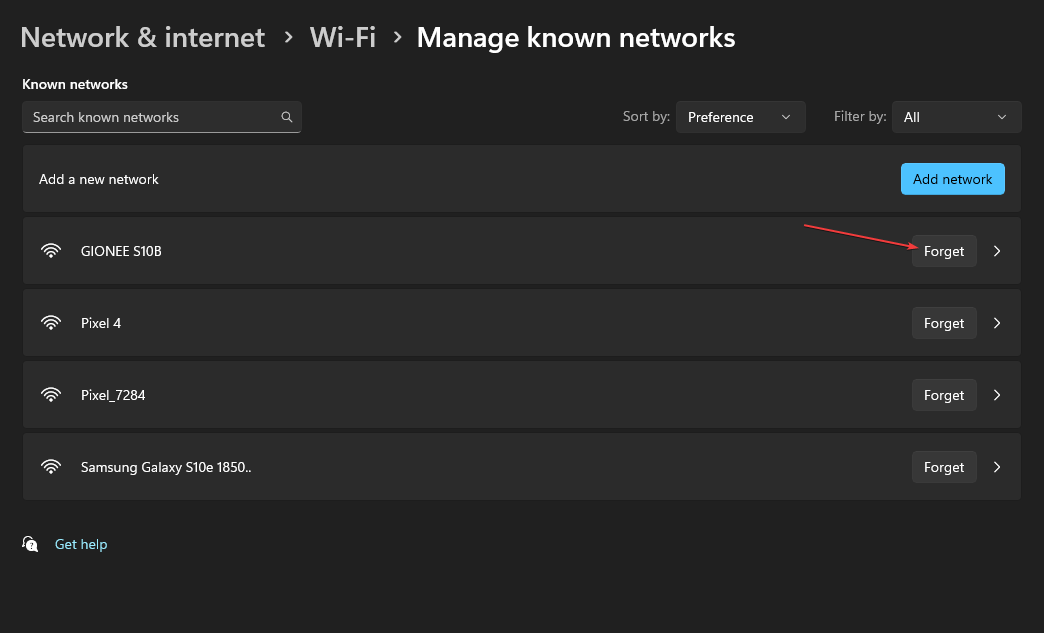Click the Wi-Fi icon beside Pixel_7284
This screenshot has height=633, width=1044.
[51, 394]
